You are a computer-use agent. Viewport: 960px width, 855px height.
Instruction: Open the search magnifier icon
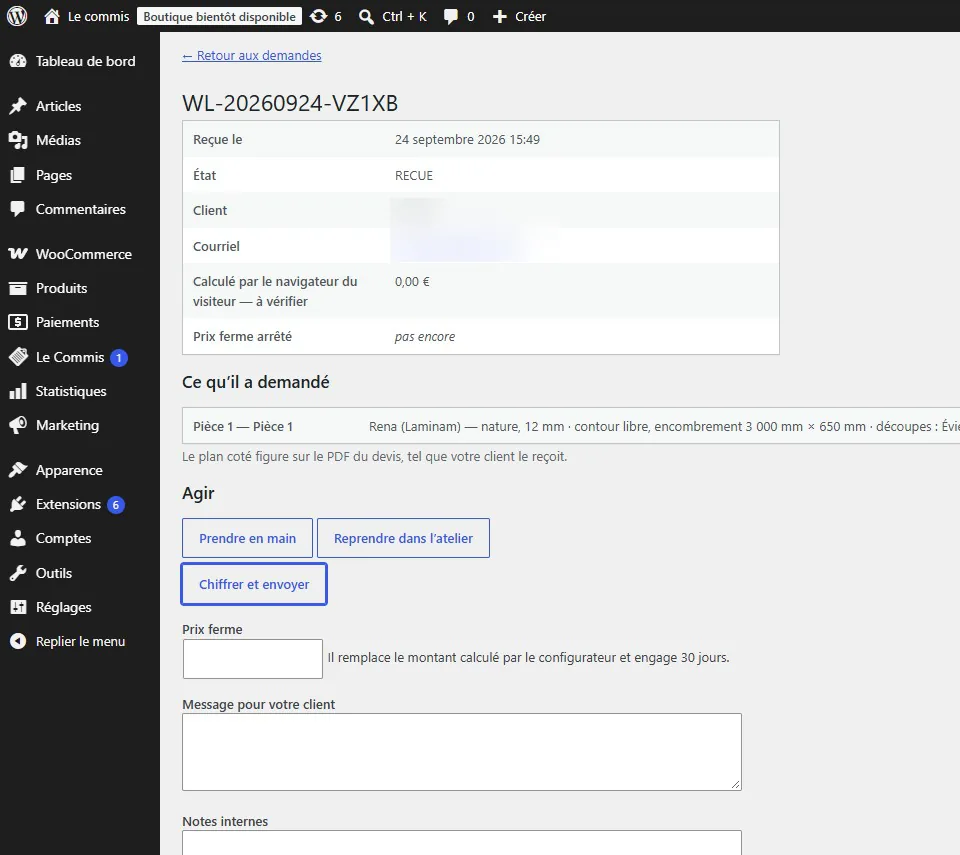[366, 17]
